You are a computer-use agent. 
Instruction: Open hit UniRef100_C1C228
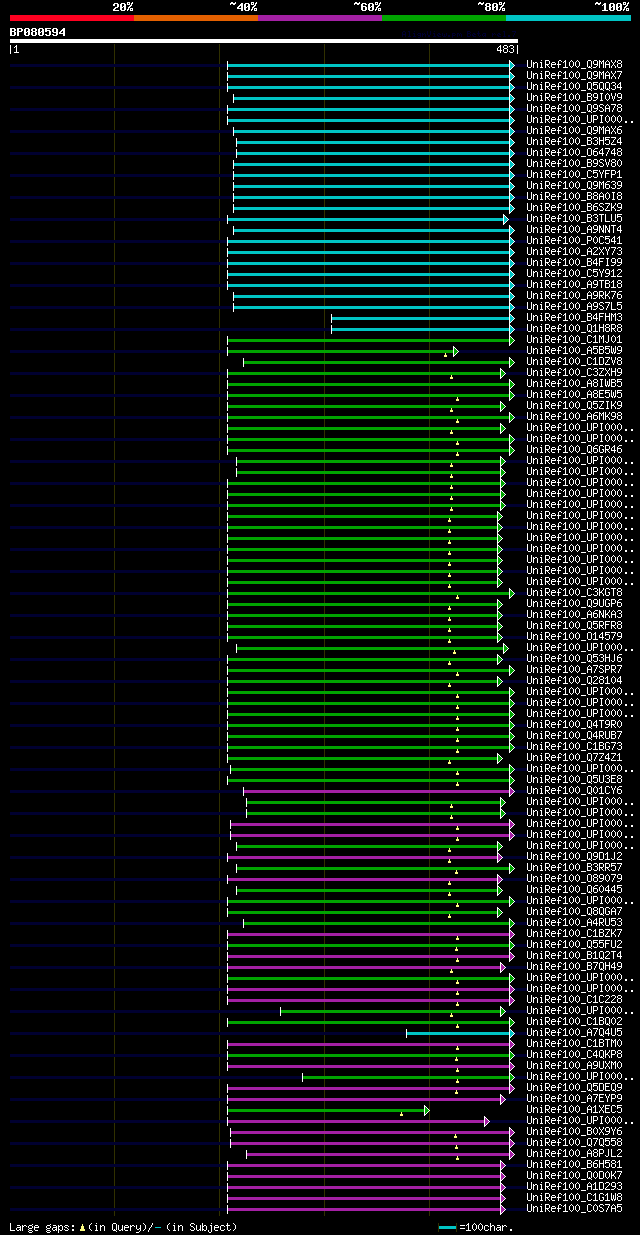click(x=576, y=1000)
